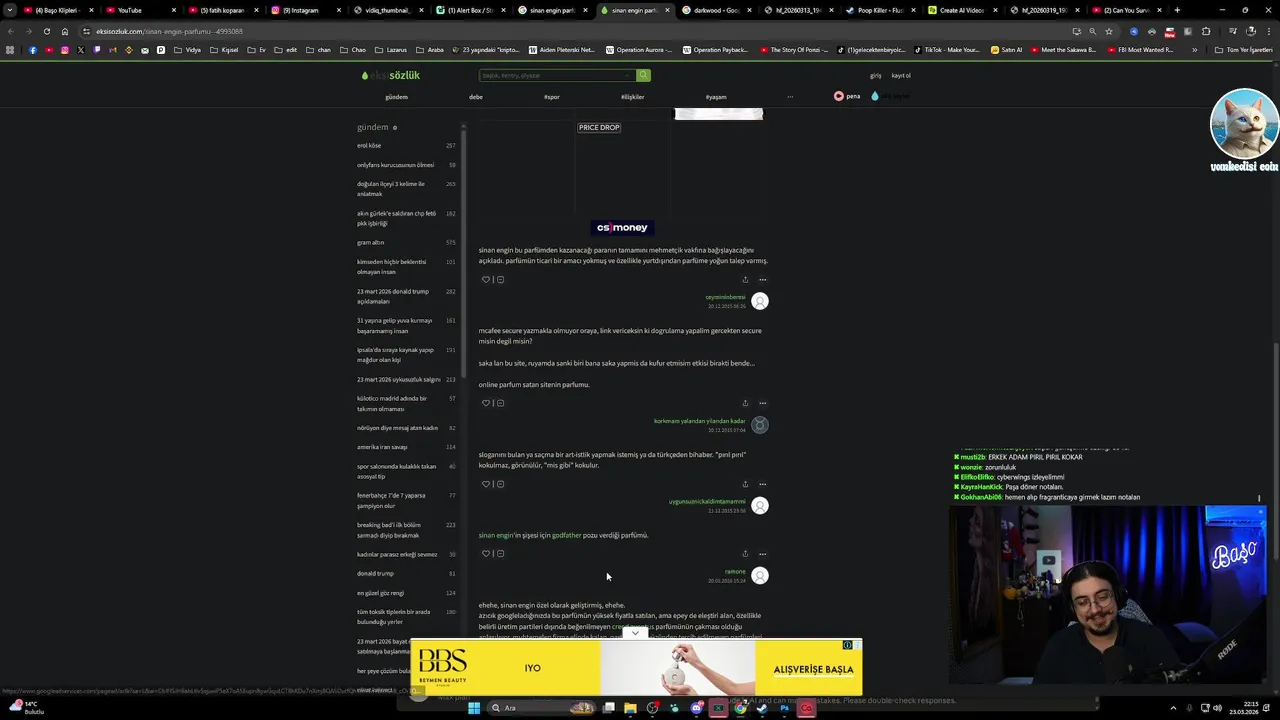Click the ekşi sözlük logo

[x=391, y=75]
